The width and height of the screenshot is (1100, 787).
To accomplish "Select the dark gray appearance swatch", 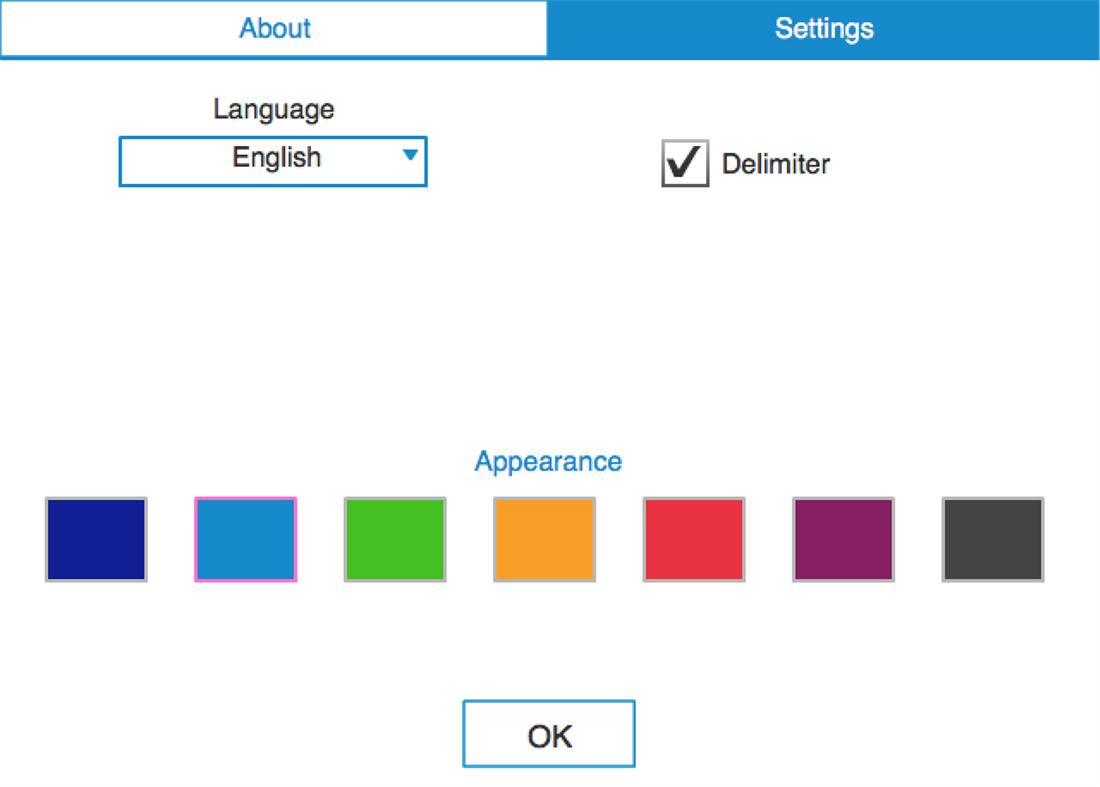I will 992,539.
